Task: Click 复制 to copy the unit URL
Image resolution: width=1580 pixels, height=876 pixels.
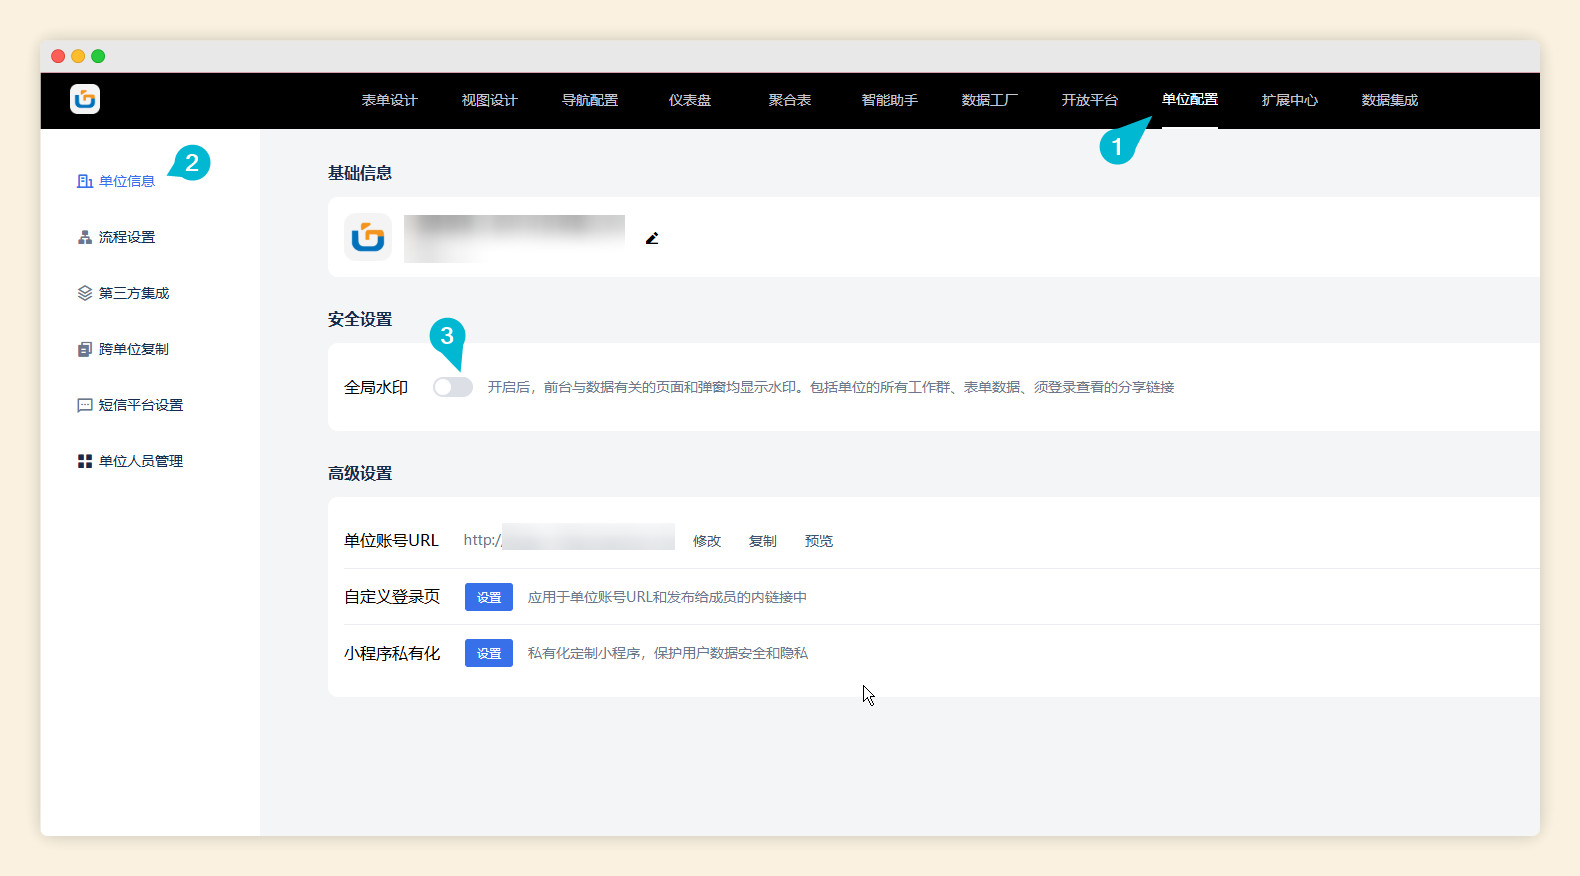Action: click(x=763, y=541)
